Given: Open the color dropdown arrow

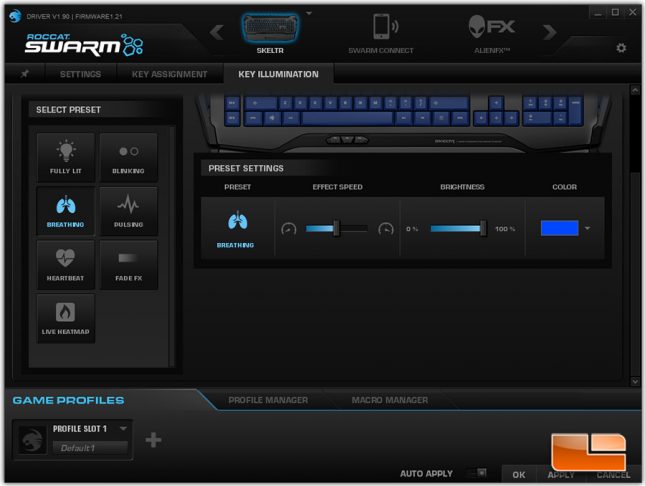Looking at the screenshot, I should click(588, 228).
